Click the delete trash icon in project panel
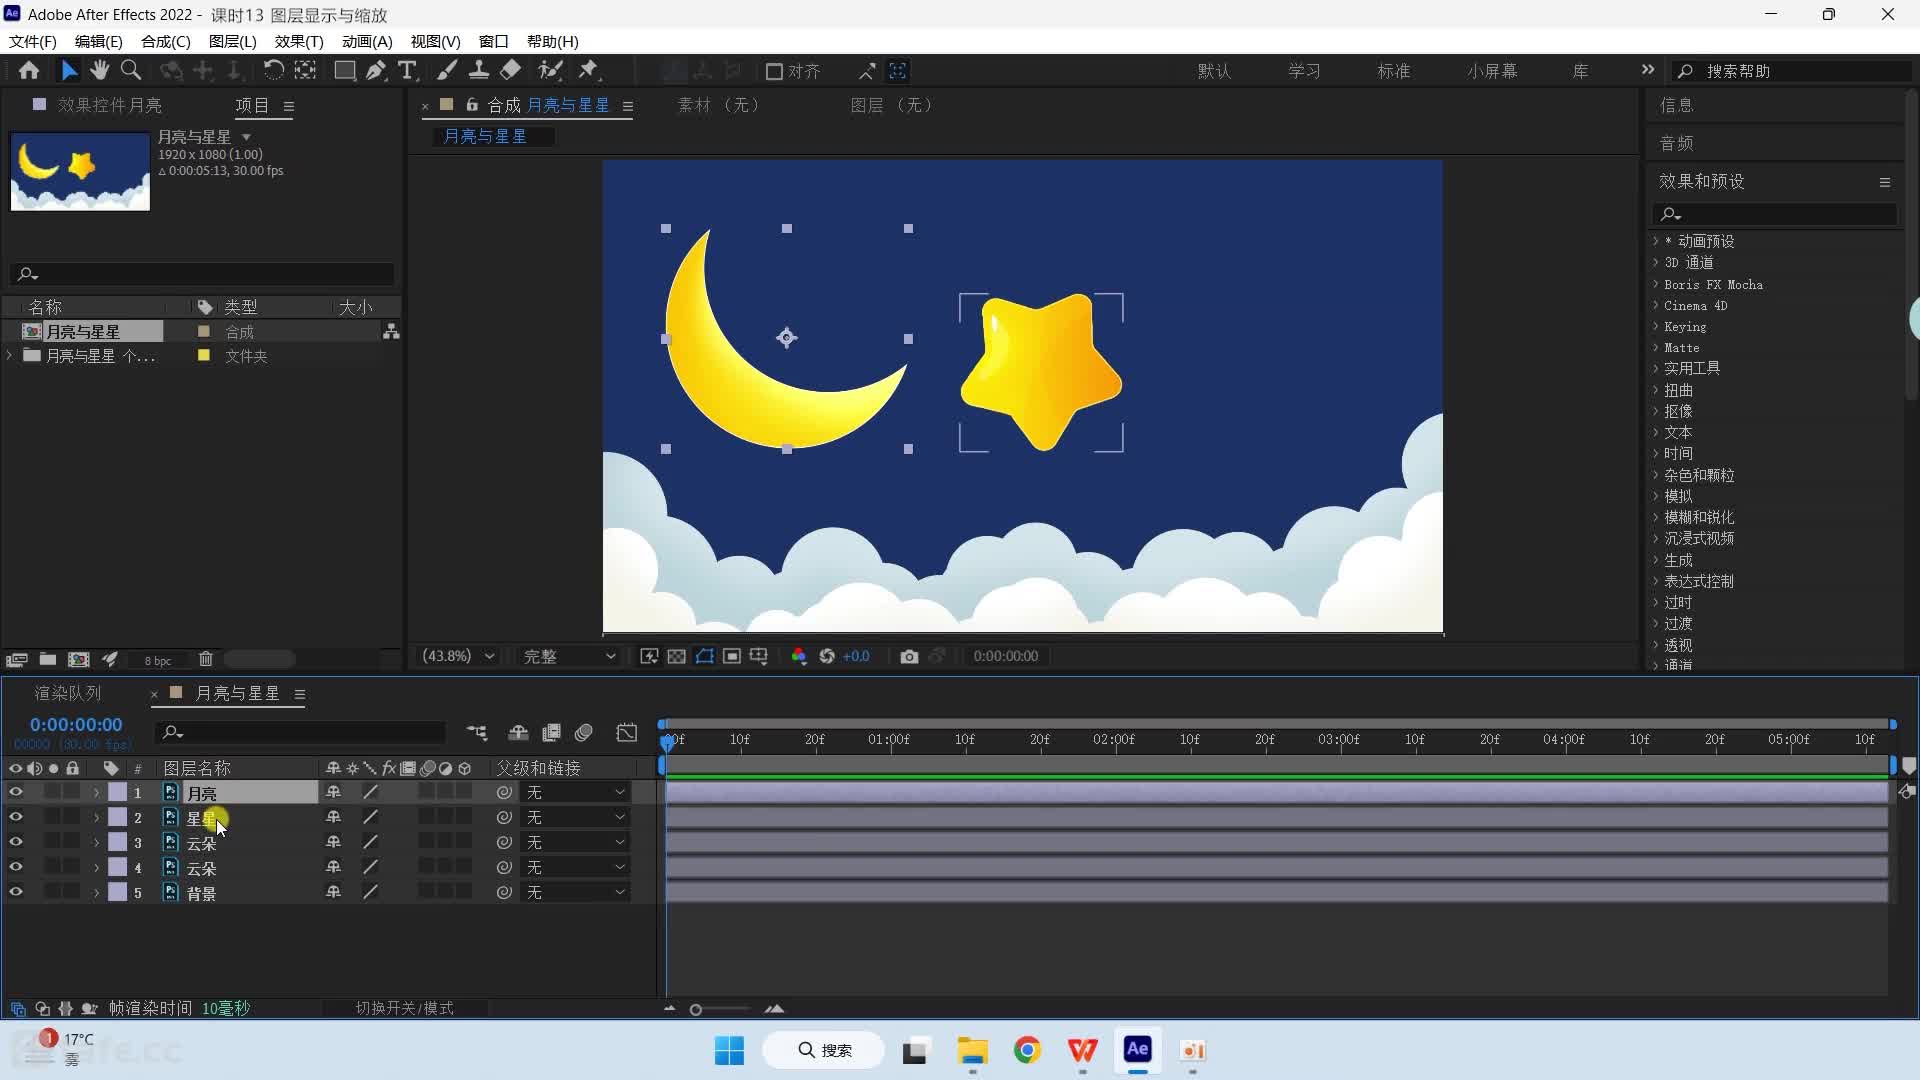 206,660
